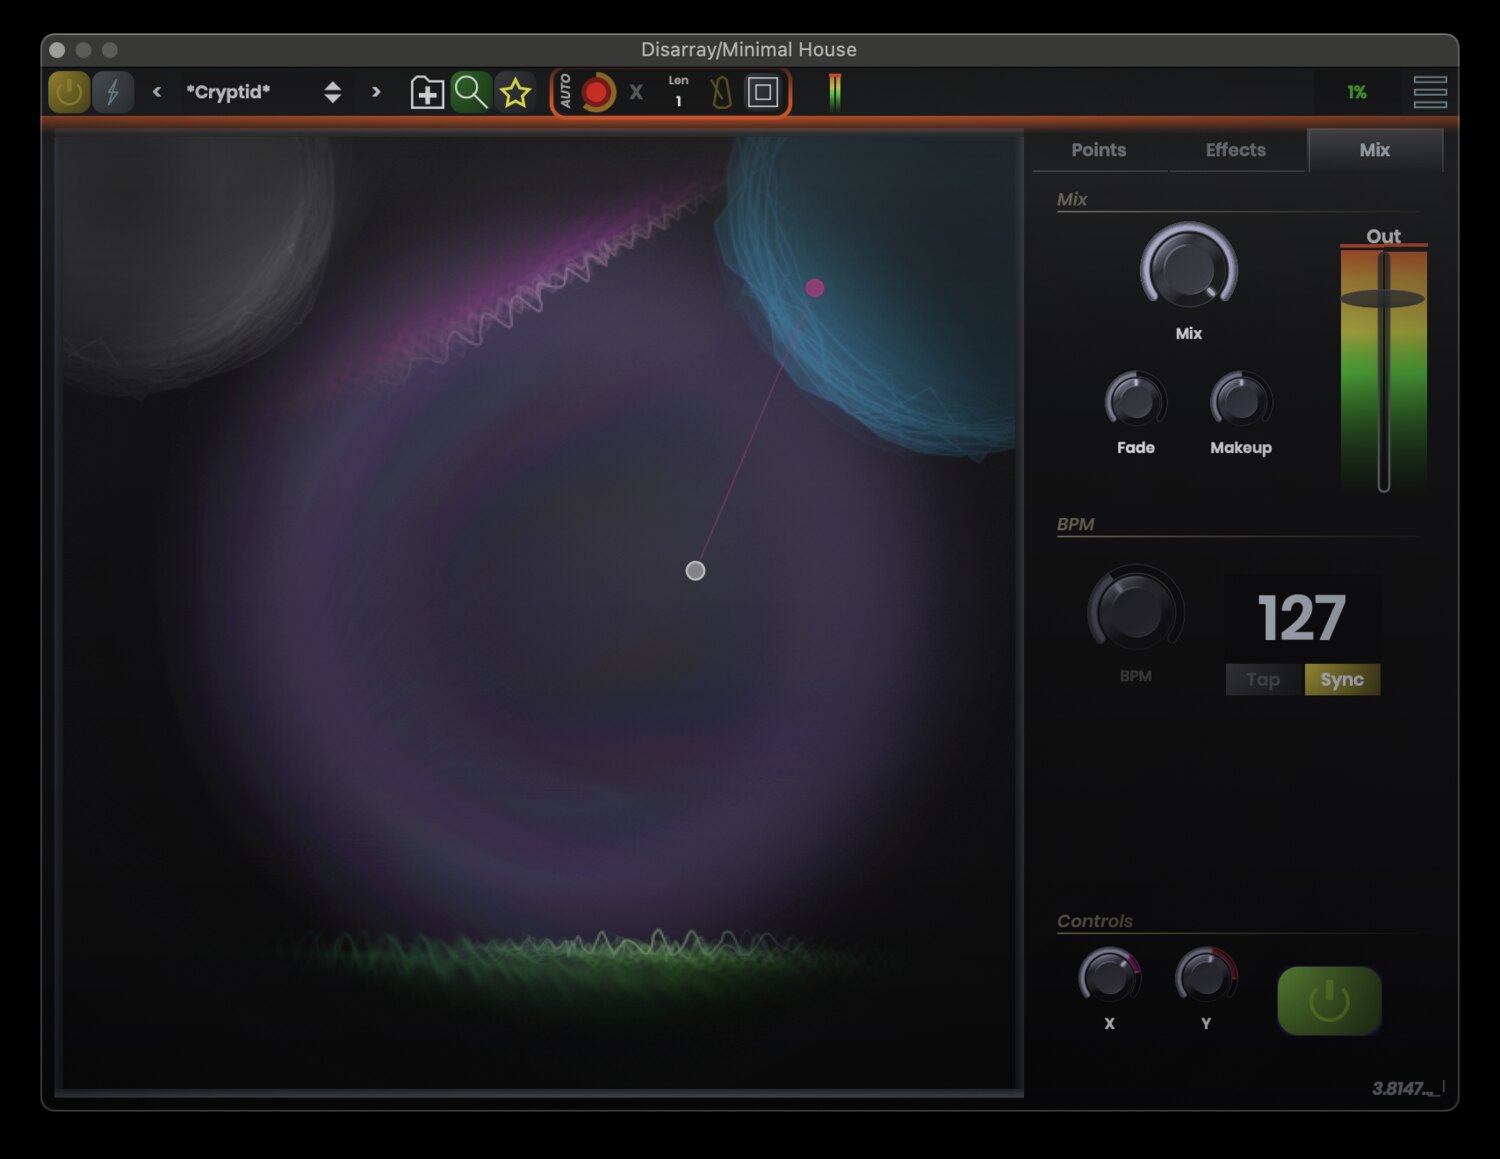
Task: Click the Tap tempo button
Action: [x=1263, y=680]
